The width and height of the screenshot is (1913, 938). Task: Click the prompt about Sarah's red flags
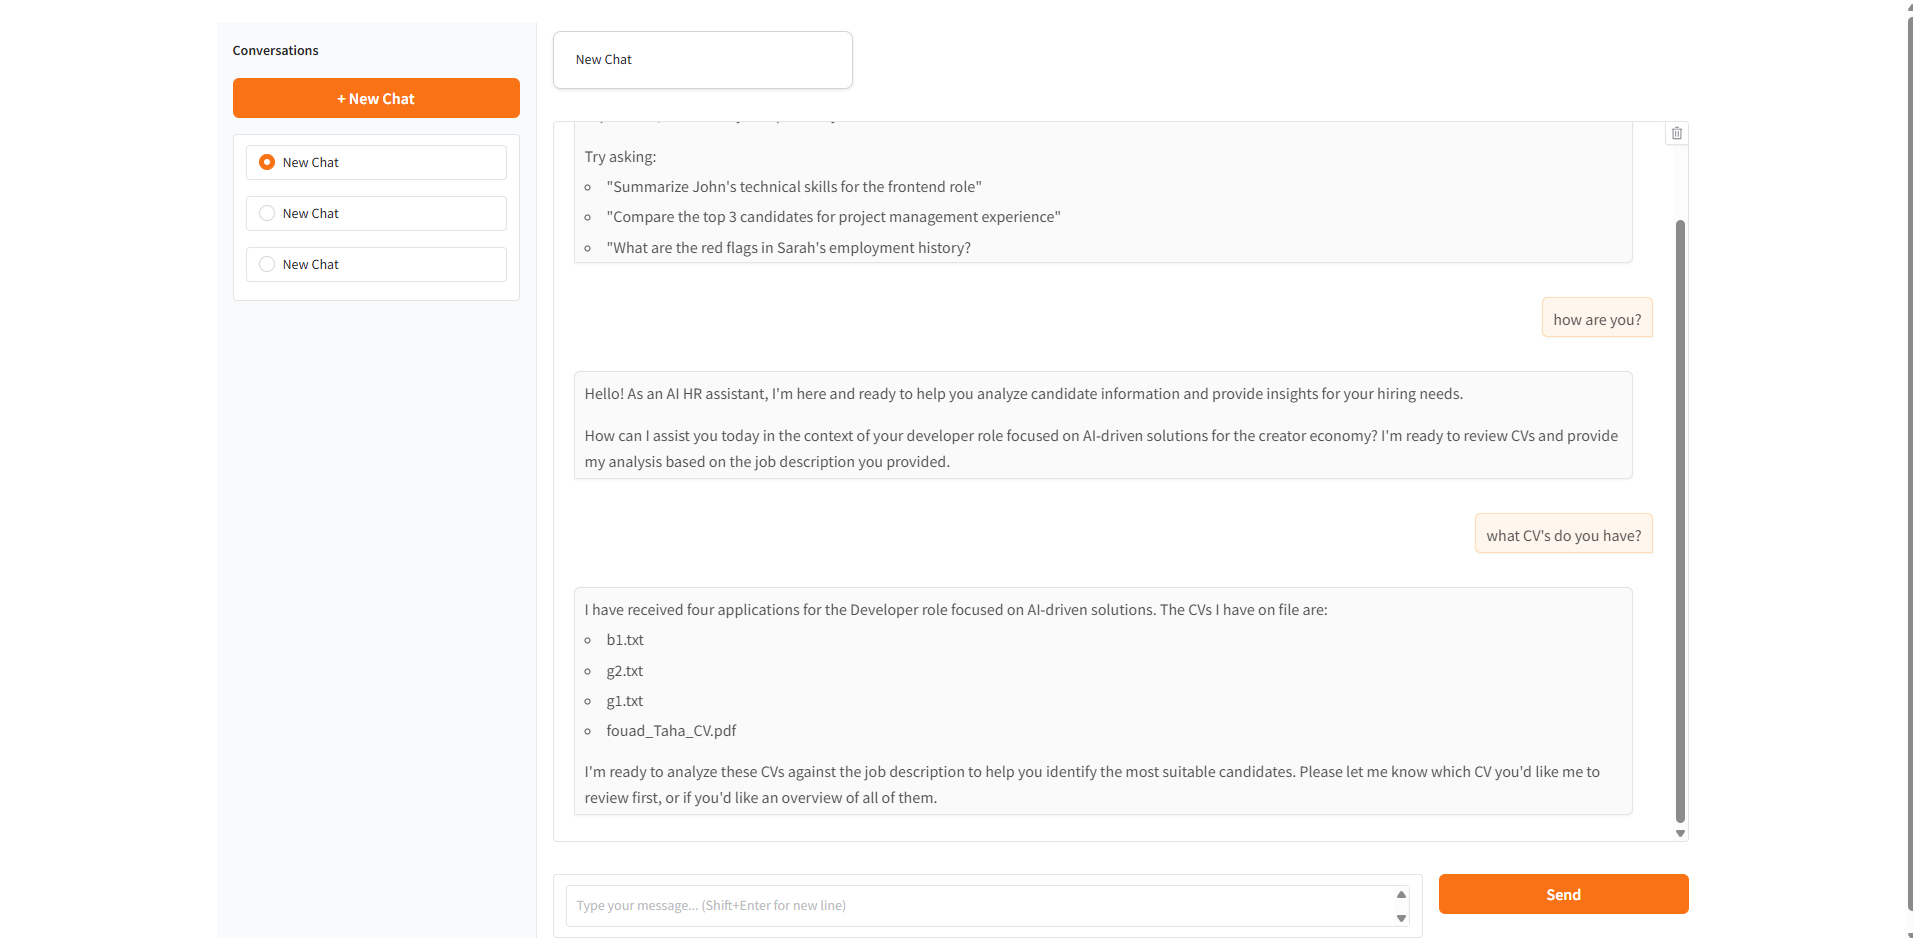click(x=789, y=247)
